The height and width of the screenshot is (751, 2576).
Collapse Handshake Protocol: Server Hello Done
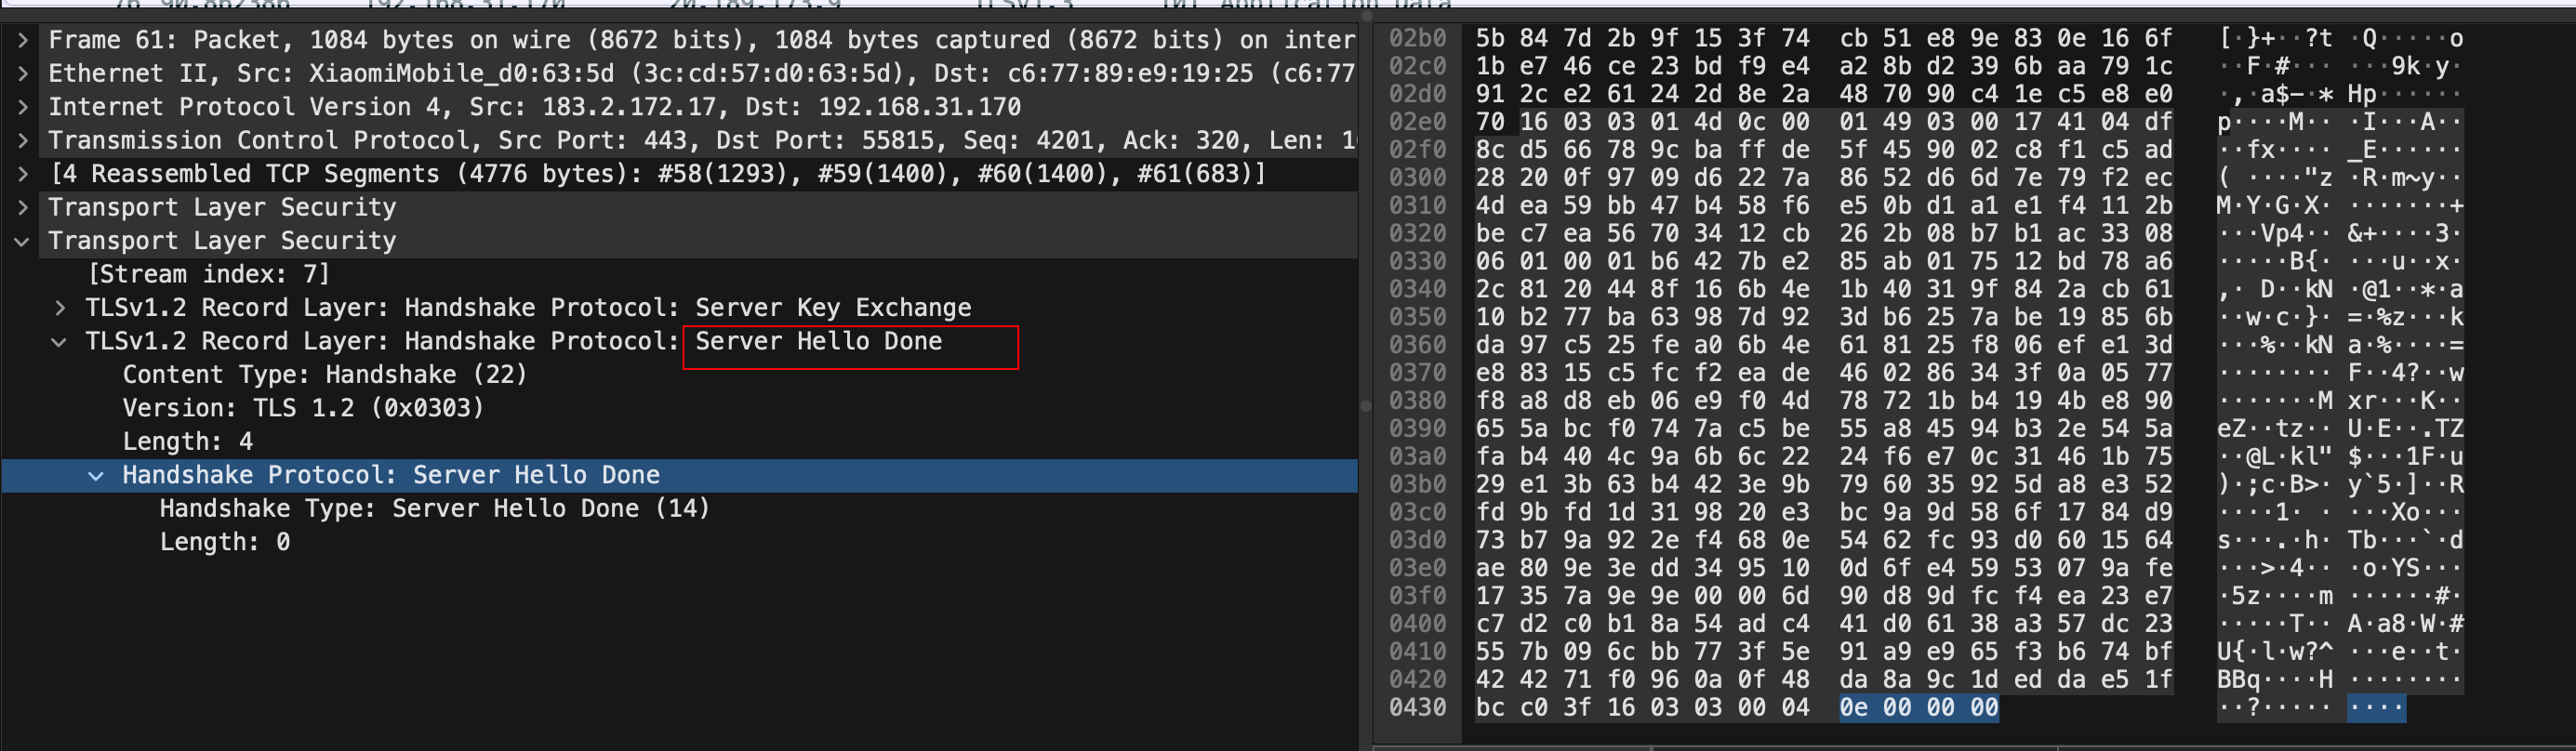pyautogui.click(x=97, y=476)
